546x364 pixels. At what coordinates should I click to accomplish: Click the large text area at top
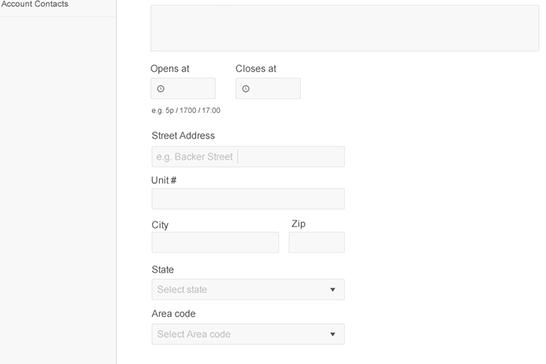345,28
